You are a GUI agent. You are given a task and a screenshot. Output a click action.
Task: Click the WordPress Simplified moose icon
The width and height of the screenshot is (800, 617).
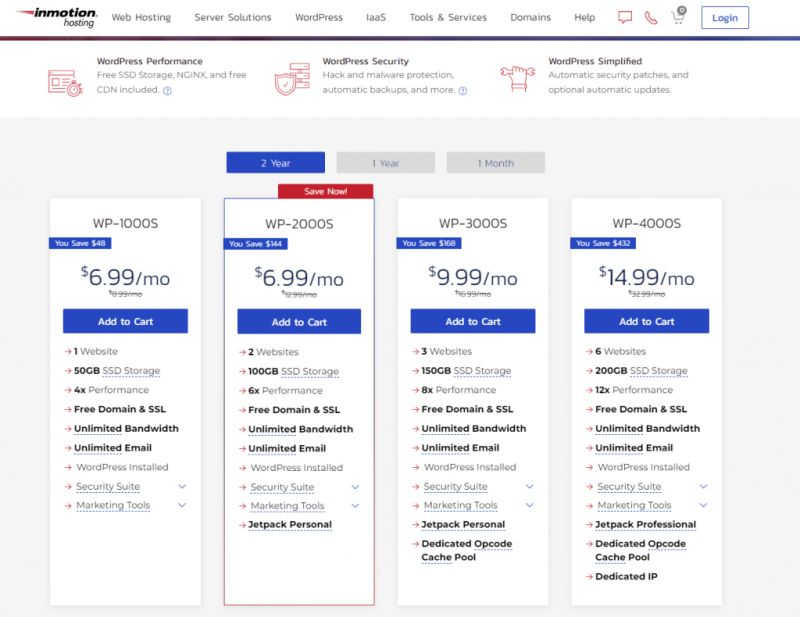pyautogui.click(x=518, y=78)
